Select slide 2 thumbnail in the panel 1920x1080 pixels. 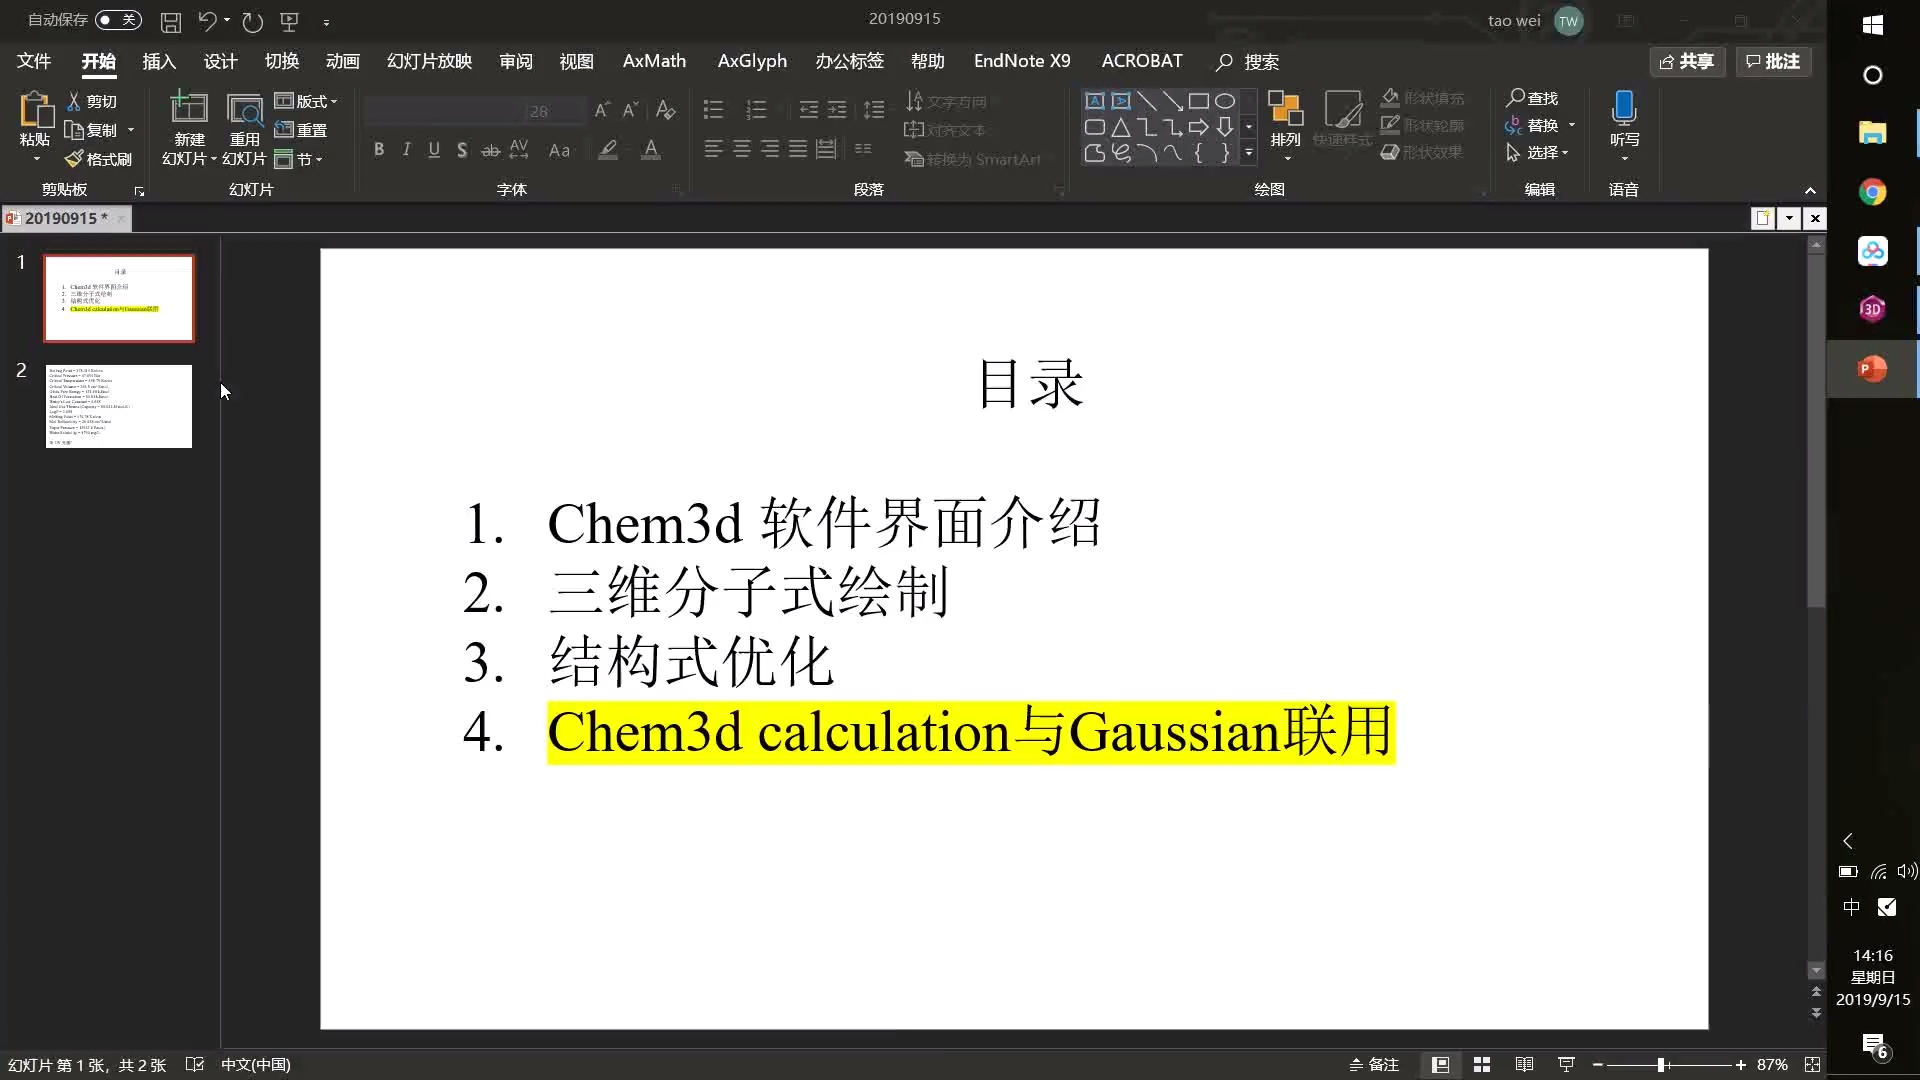(118, 406)
